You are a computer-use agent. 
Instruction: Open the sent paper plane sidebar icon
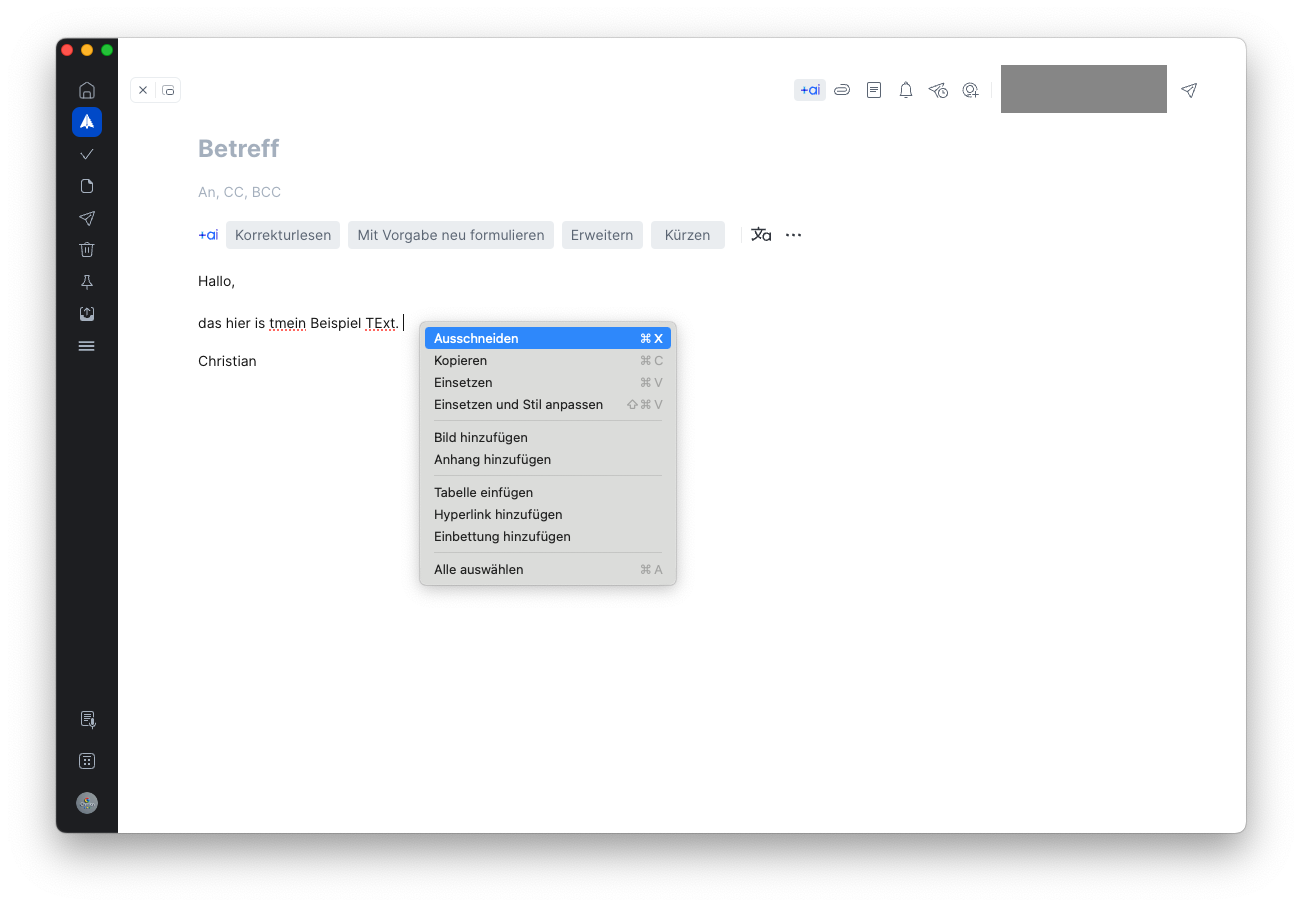pyautogui.click(x=87, y=218)
